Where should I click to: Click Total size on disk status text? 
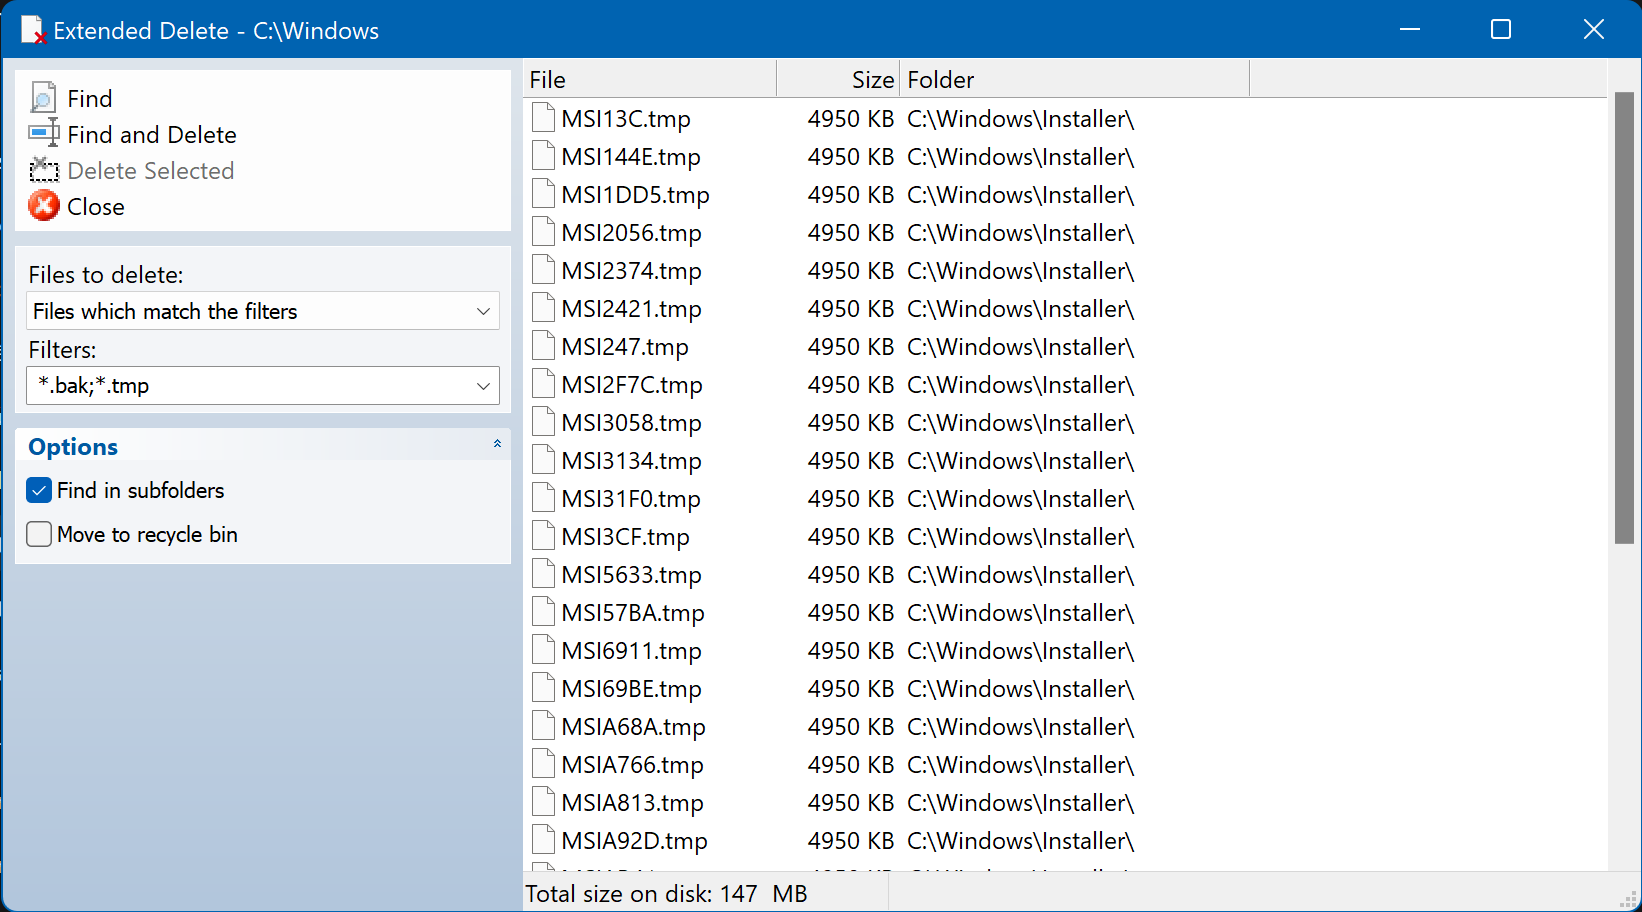pyautogui.click(x=666, y=893)
